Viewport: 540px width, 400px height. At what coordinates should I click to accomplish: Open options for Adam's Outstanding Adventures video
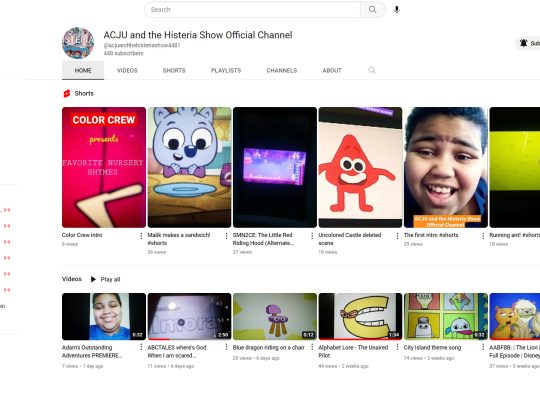point(141,347)
